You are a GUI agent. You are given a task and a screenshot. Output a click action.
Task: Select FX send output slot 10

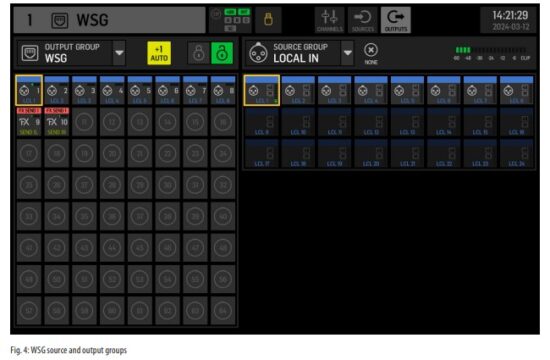pos(57,122)
